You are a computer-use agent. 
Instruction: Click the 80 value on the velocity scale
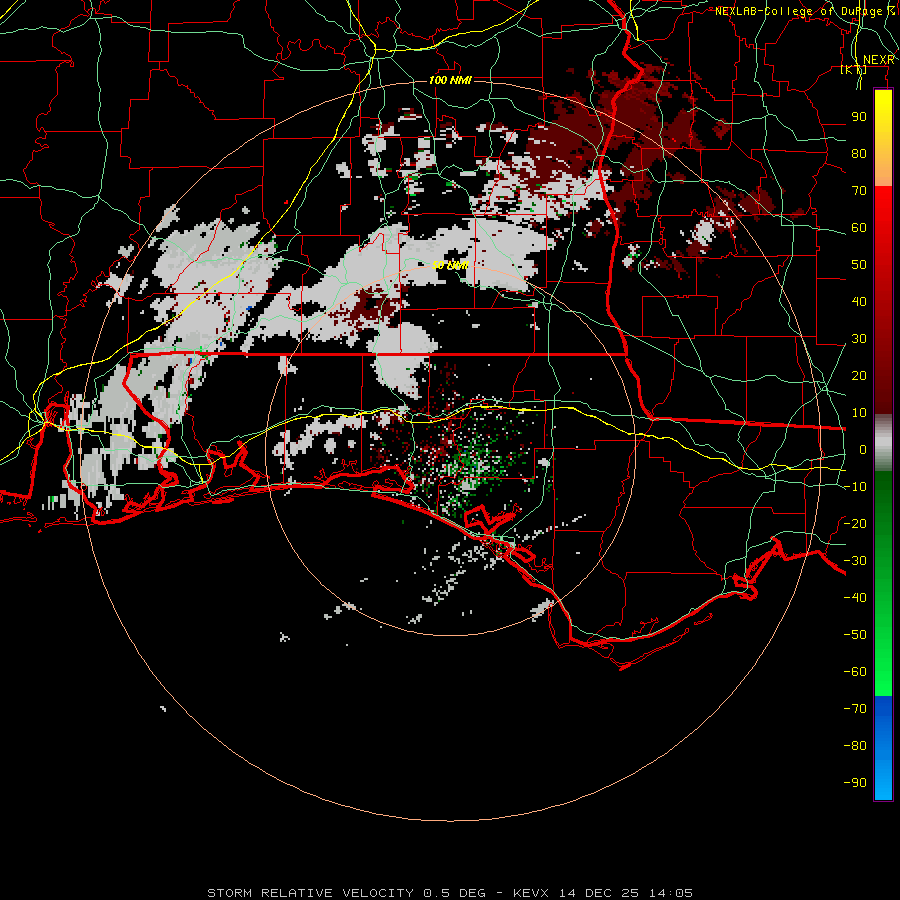[859, 153]
